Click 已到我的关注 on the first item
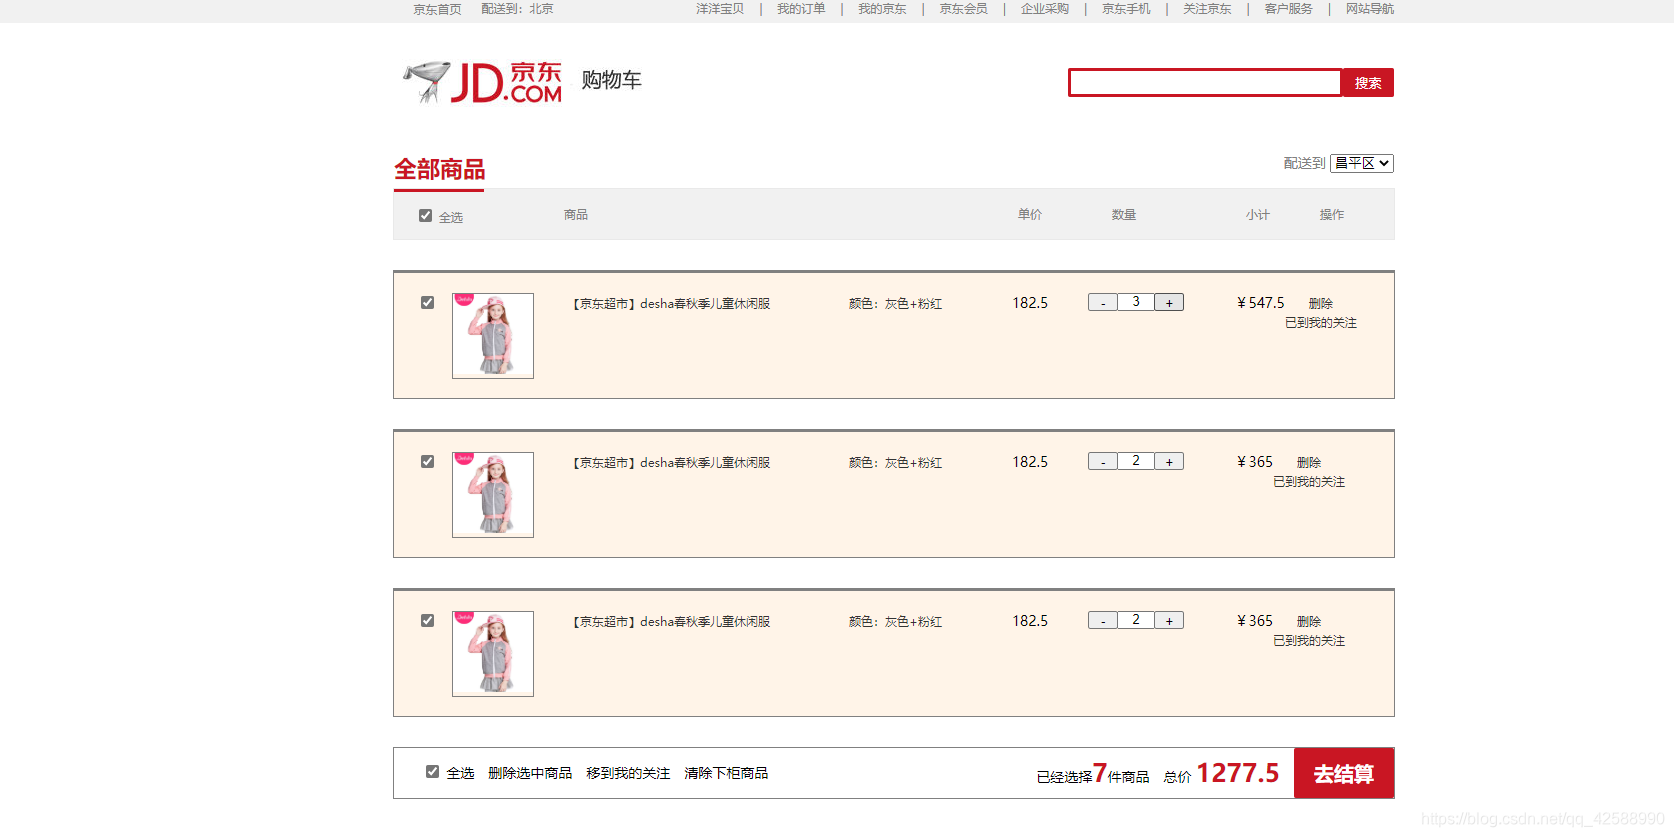The width and height of the screenshot is (1674, 837). click(x=1321, y=323)
